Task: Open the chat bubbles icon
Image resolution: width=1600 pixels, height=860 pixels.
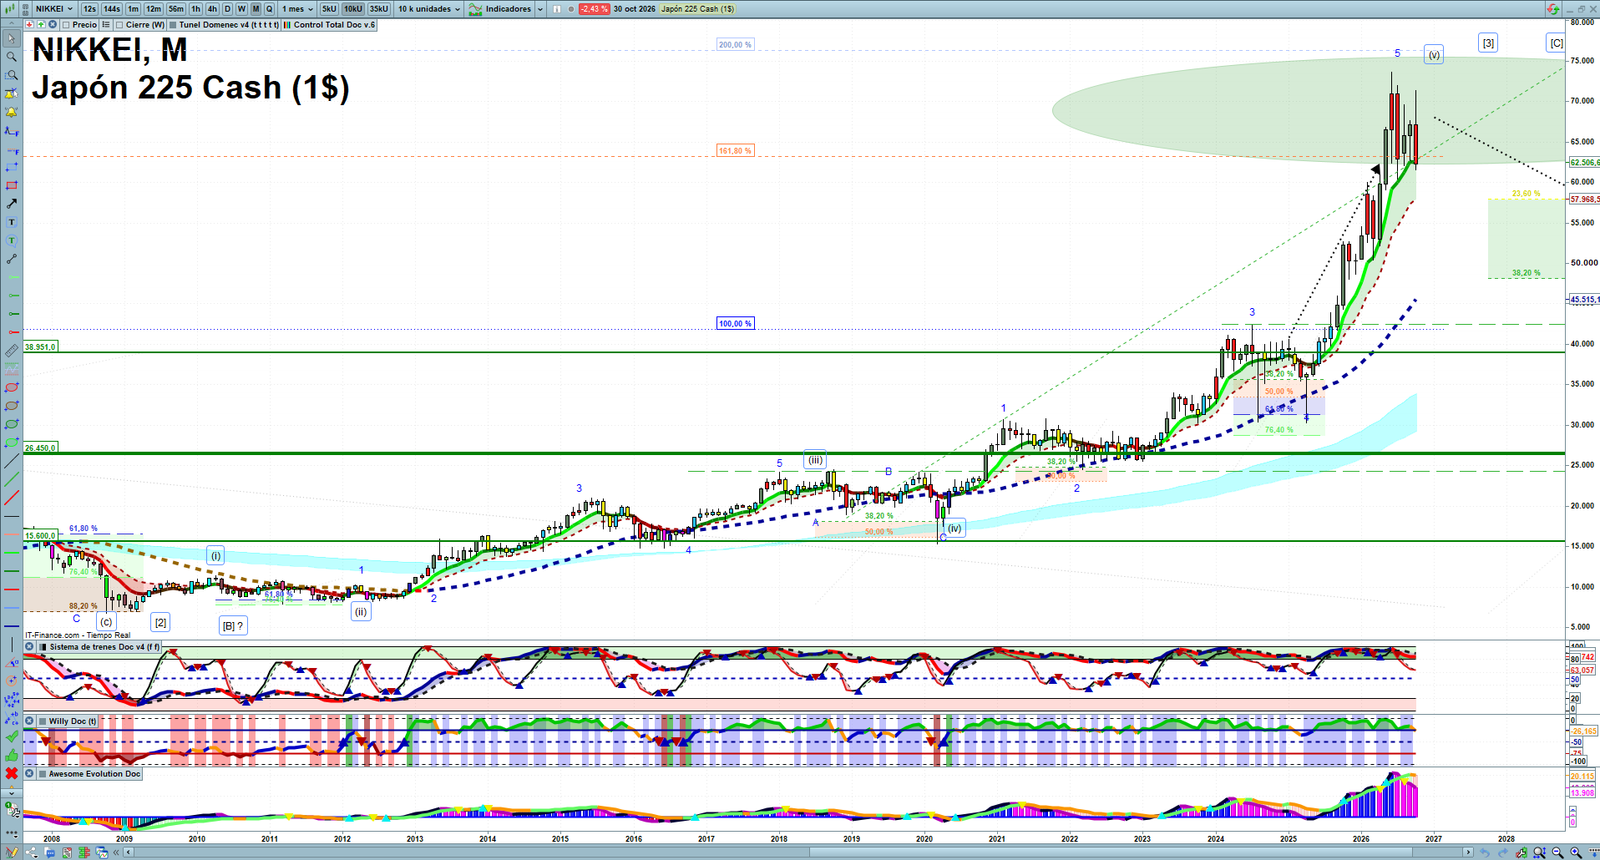Action: point(49,852)
